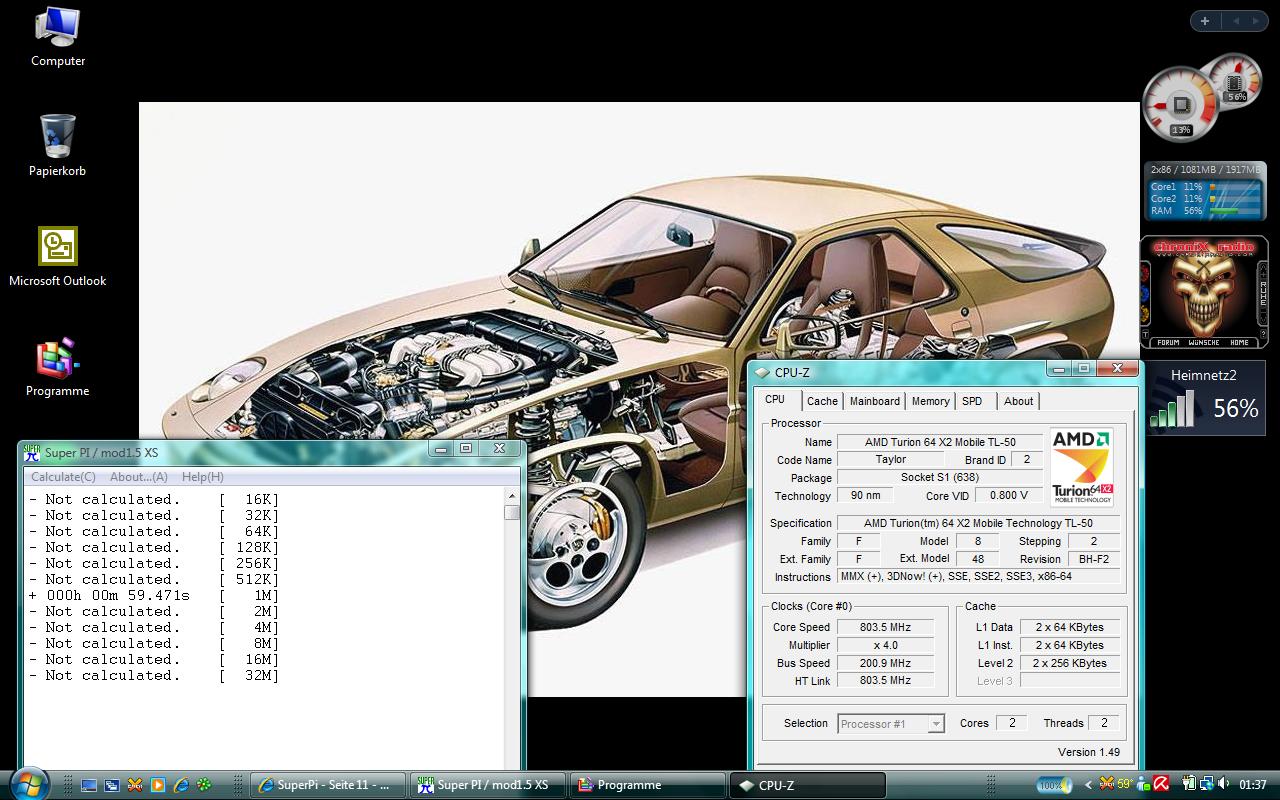Launch Internet Explorer from Quick Launch

click(181, 785)
